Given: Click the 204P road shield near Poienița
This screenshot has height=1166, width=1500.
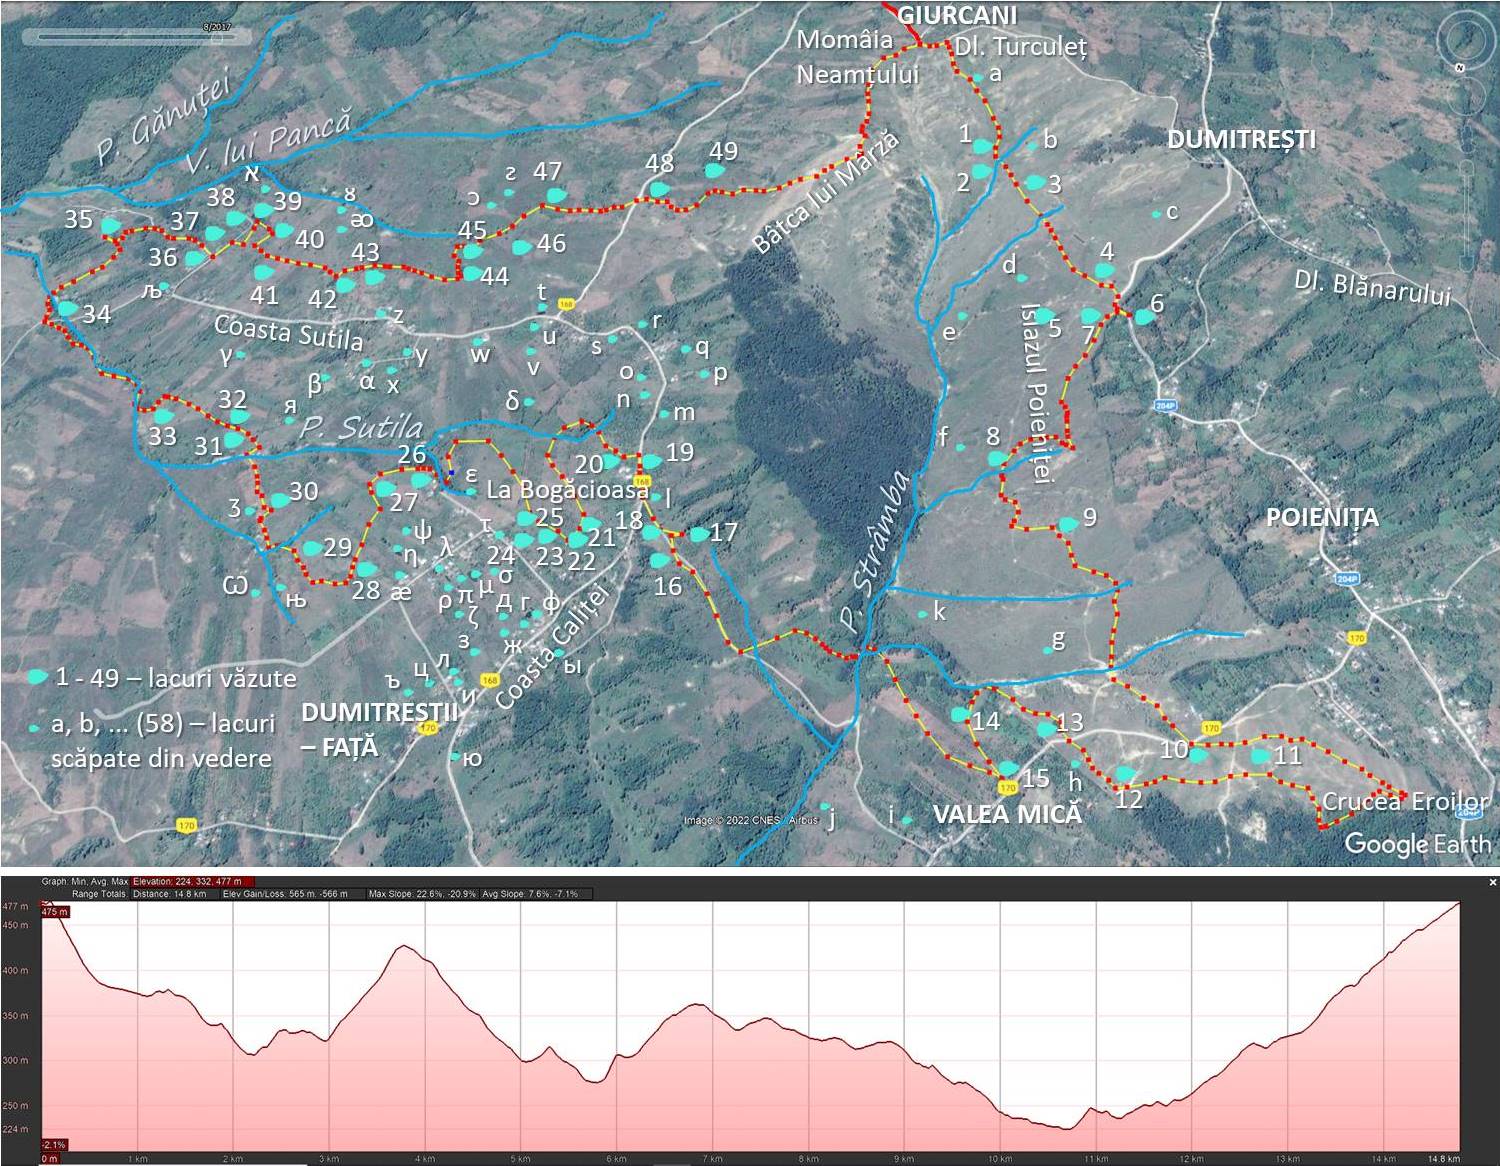Looking at the screenshot, I should 1347,579.
